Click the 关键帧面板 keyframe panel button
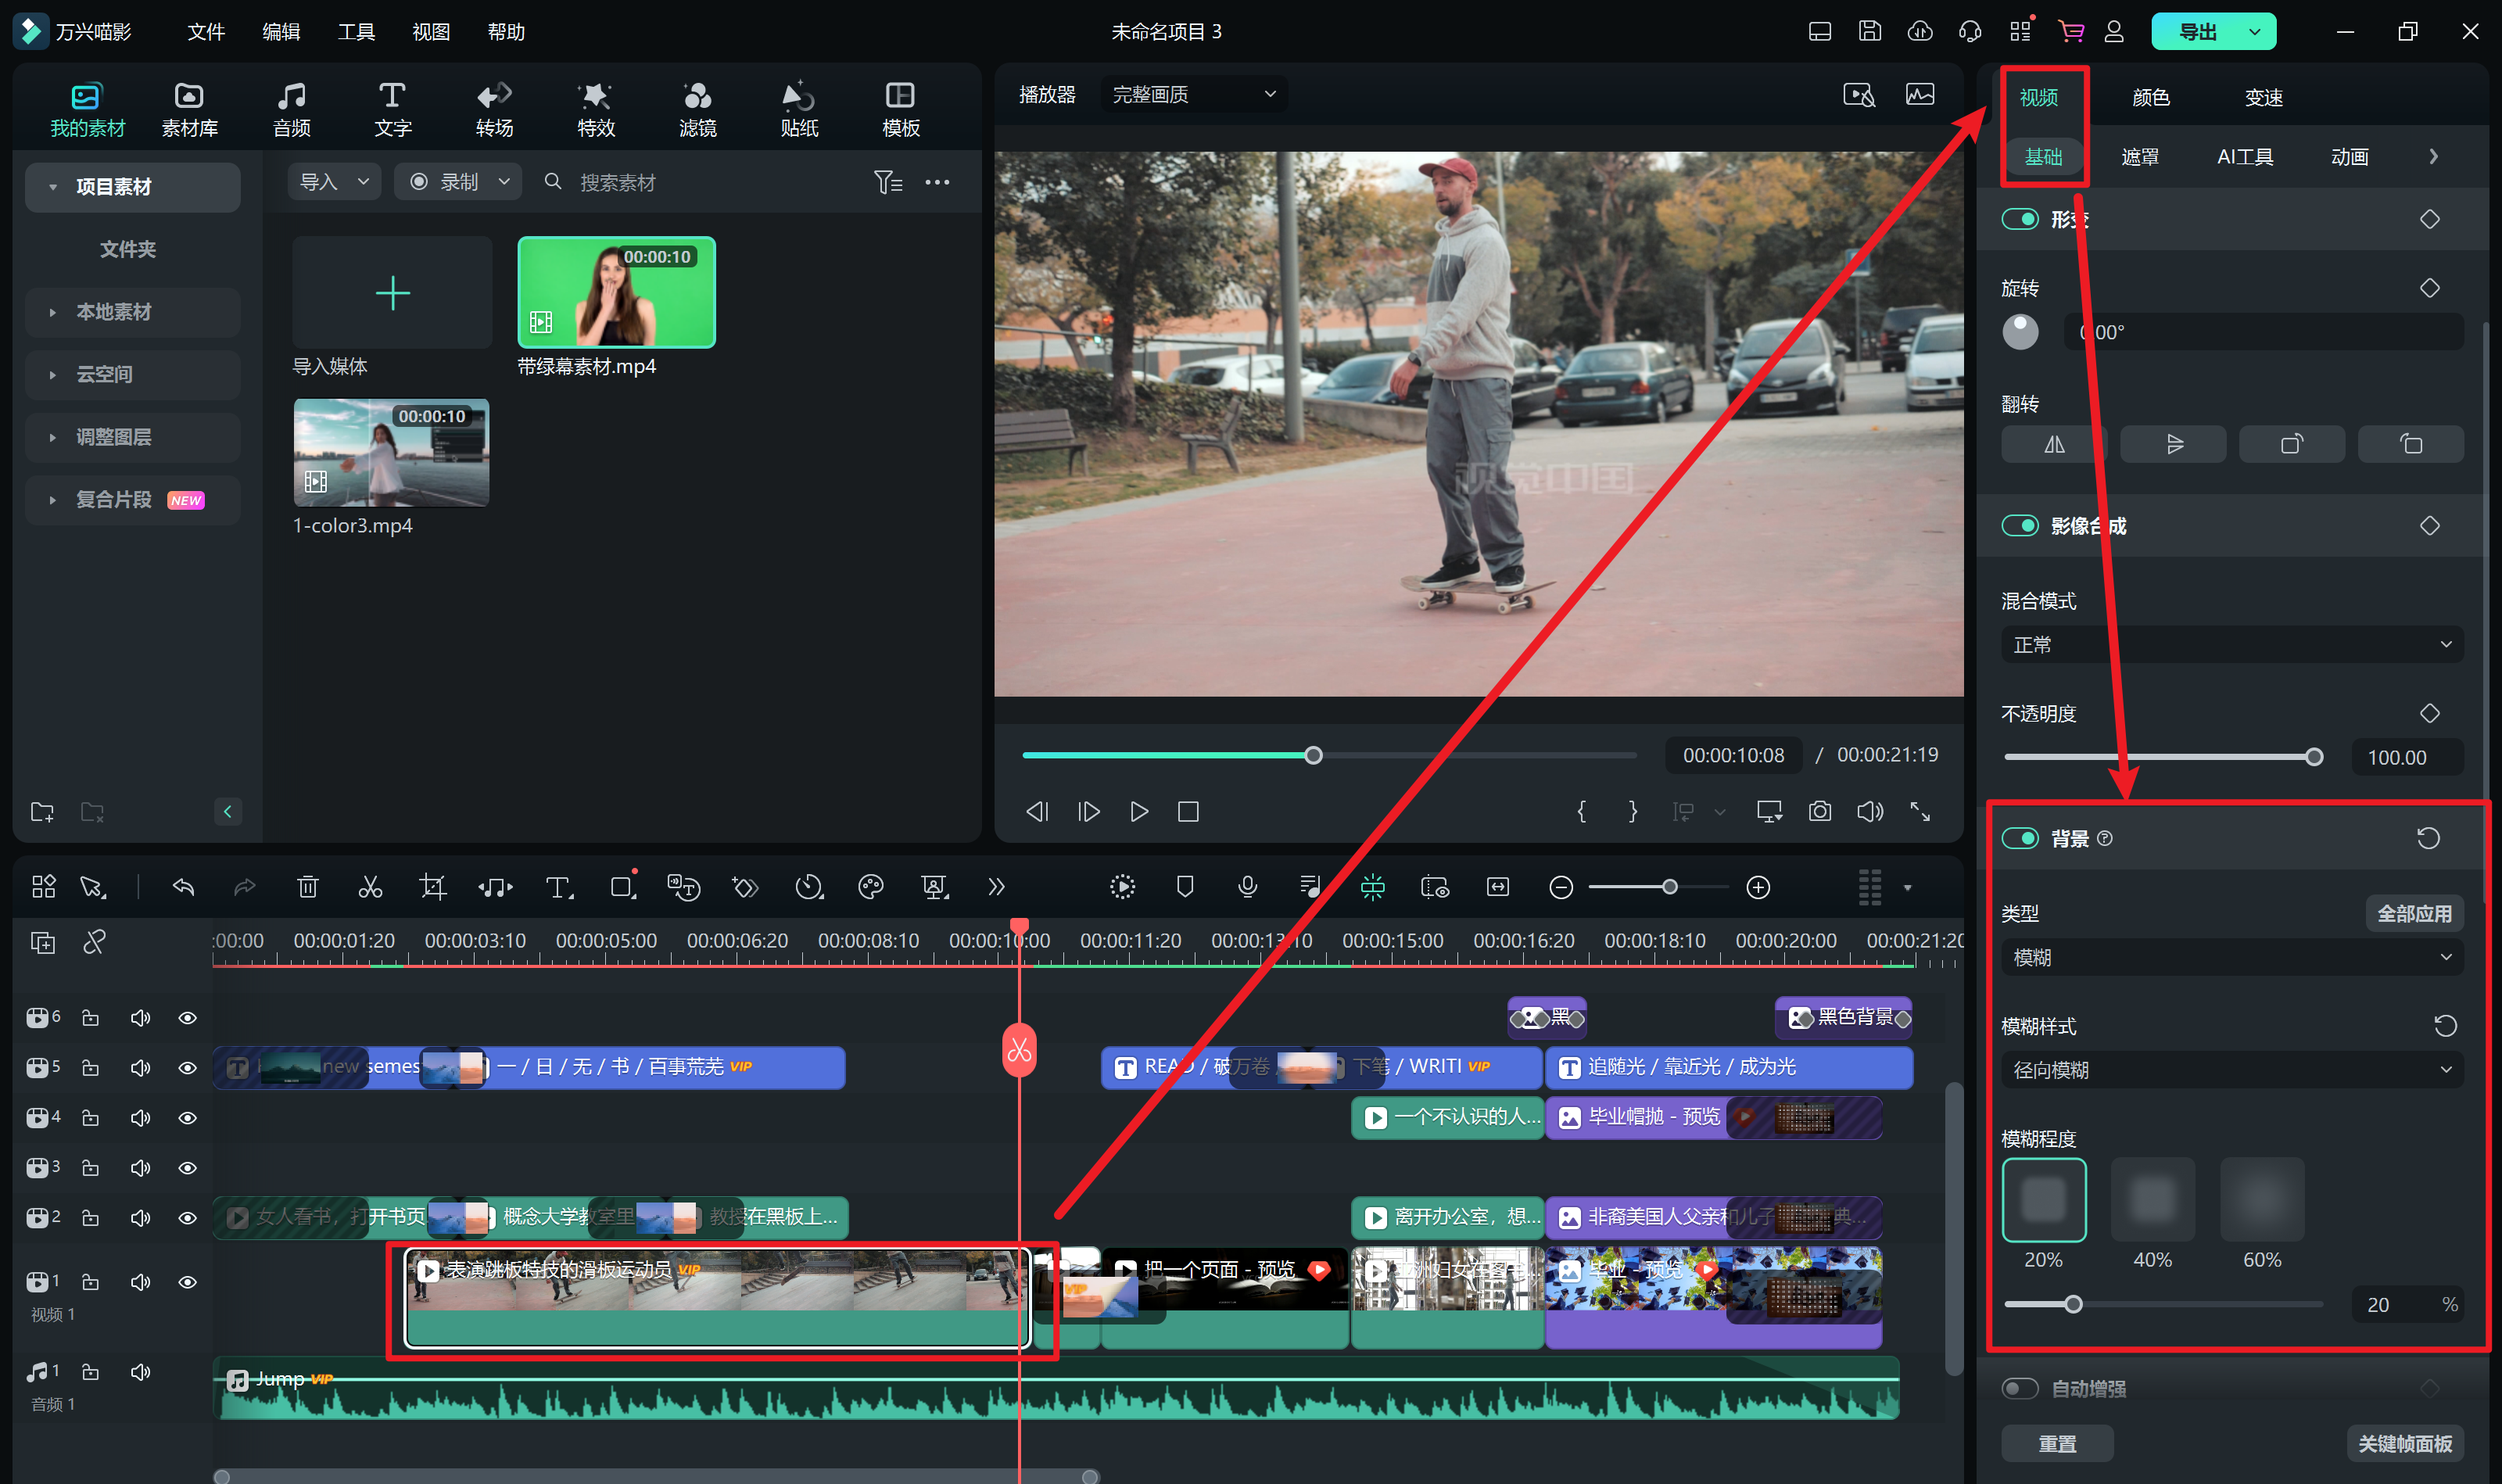The height and width of the screenshot is (1484, 2502). click(2404, 1443)
